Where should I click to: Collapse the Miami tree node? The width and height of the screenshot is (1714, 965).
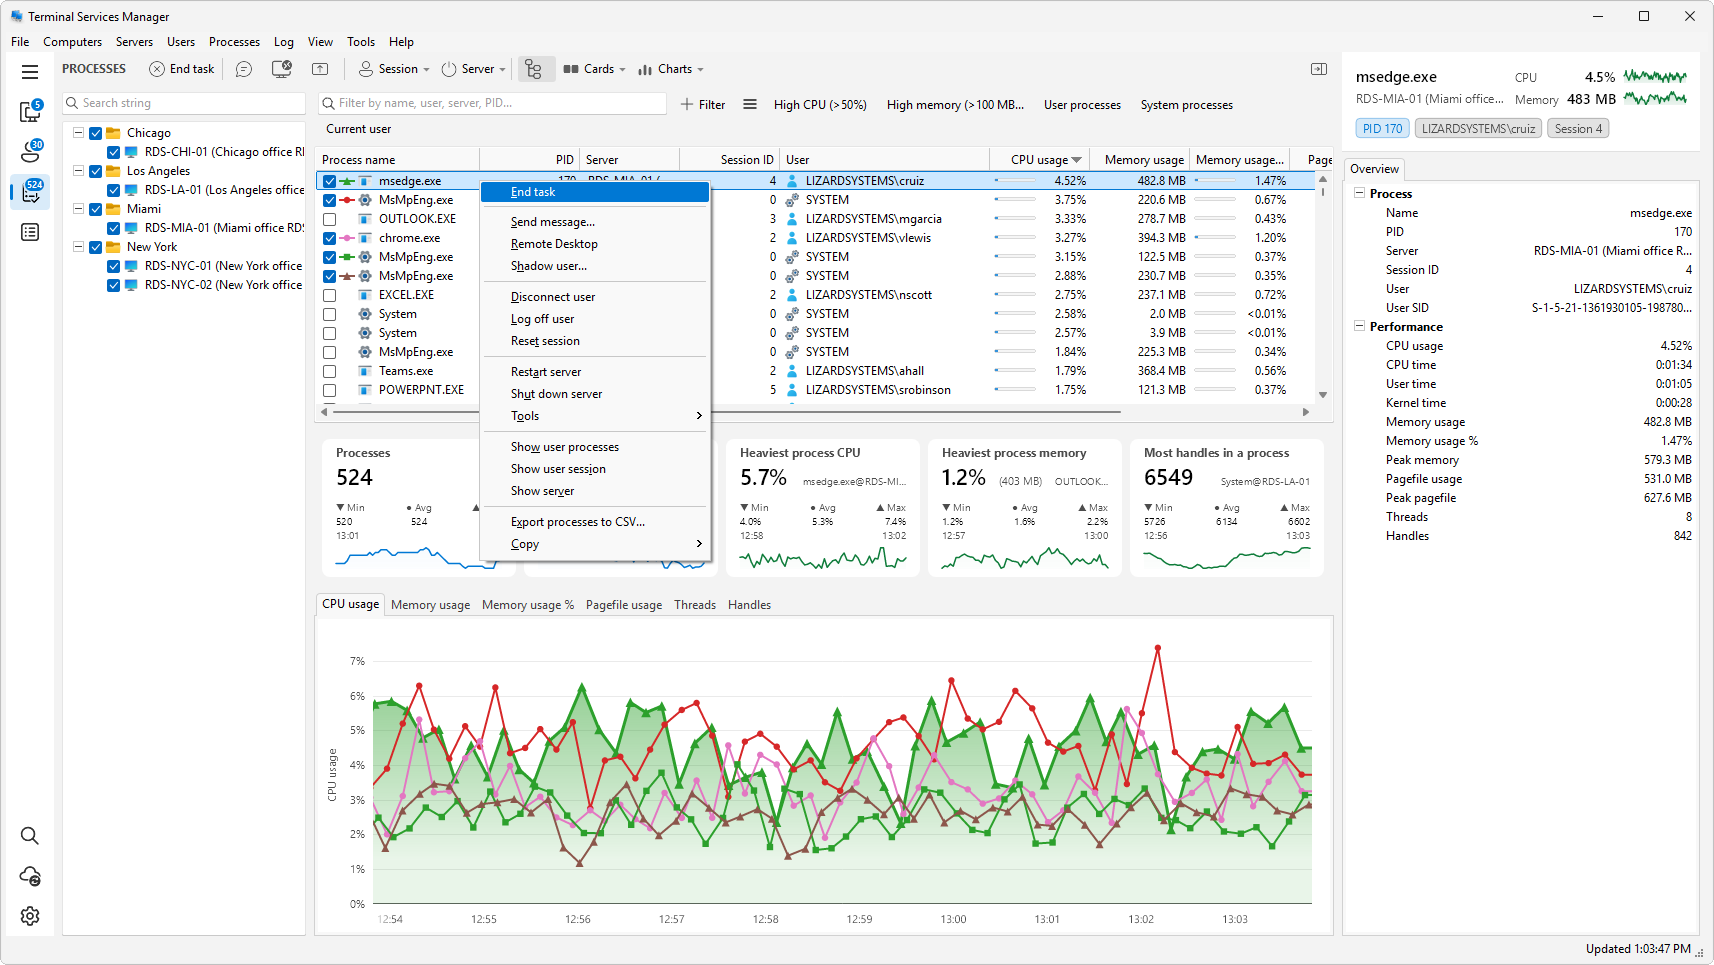(x=78, y=209)
